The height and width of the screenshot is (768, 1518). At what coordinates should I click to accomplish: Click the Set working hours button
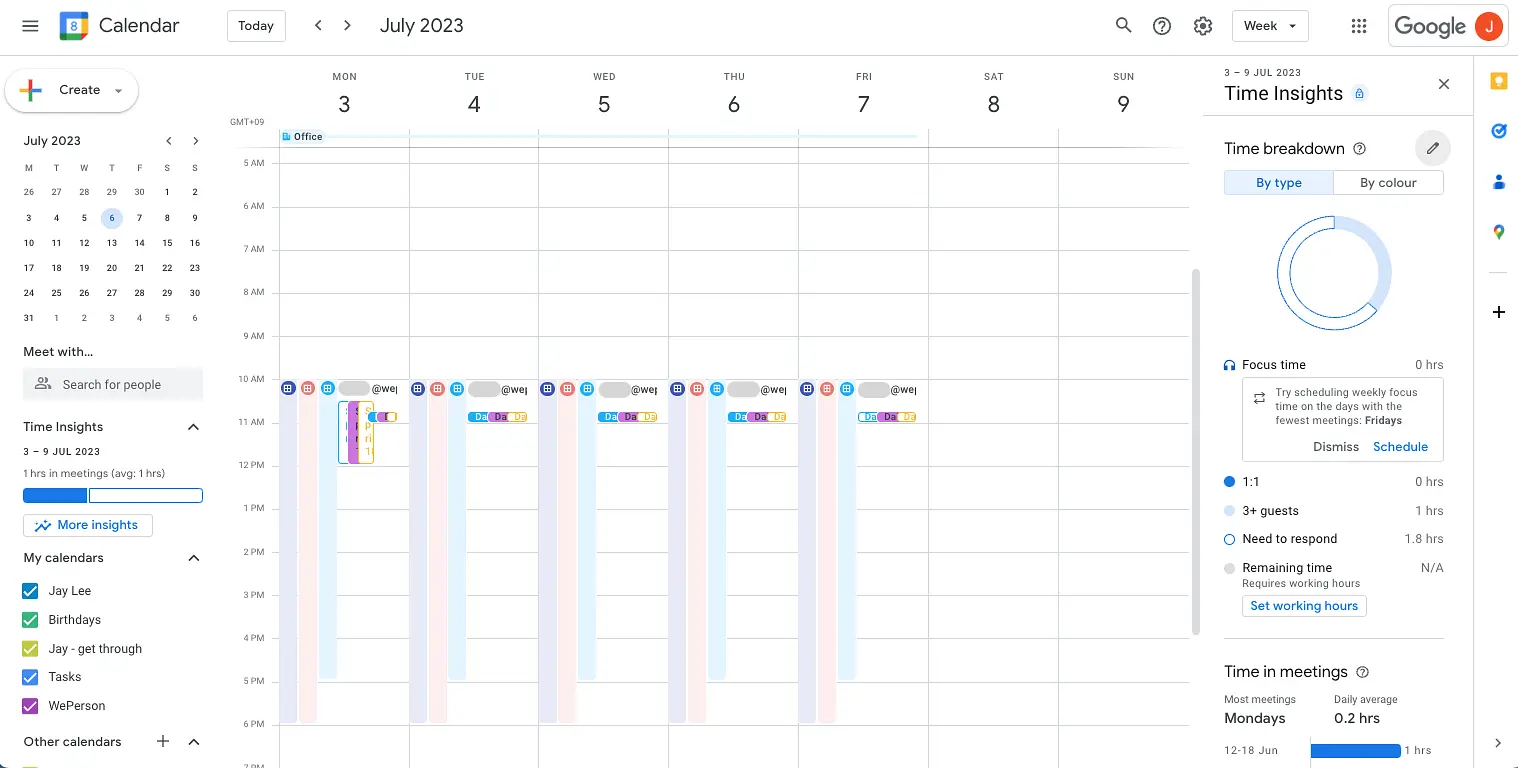[1304, 606]
